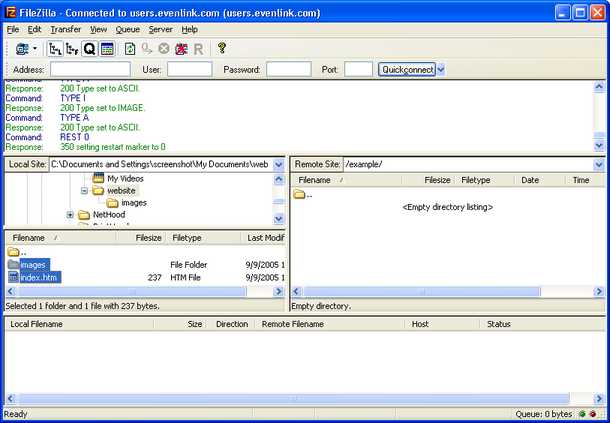This screenshot has height=423, width=610.
Task: Open the Help menu
Action: click(x=189, y=30)
